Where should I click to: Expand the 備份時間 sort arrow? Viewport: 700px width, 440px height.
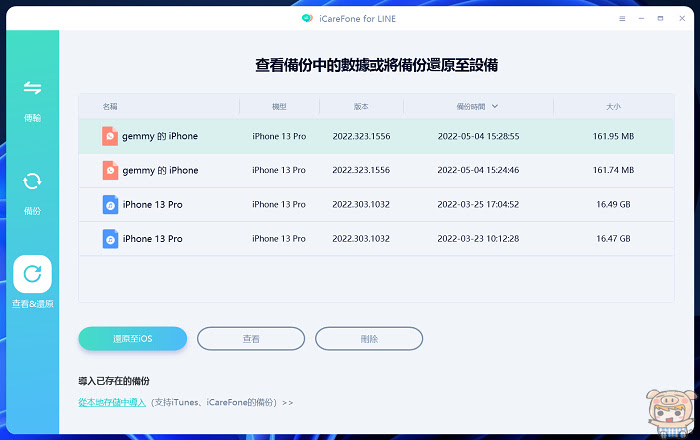(495, 107)
